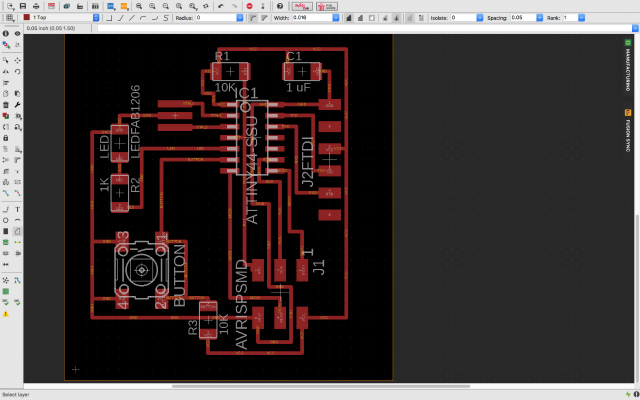Open the Fusion Sync side tab

click(x=628, y=130)
